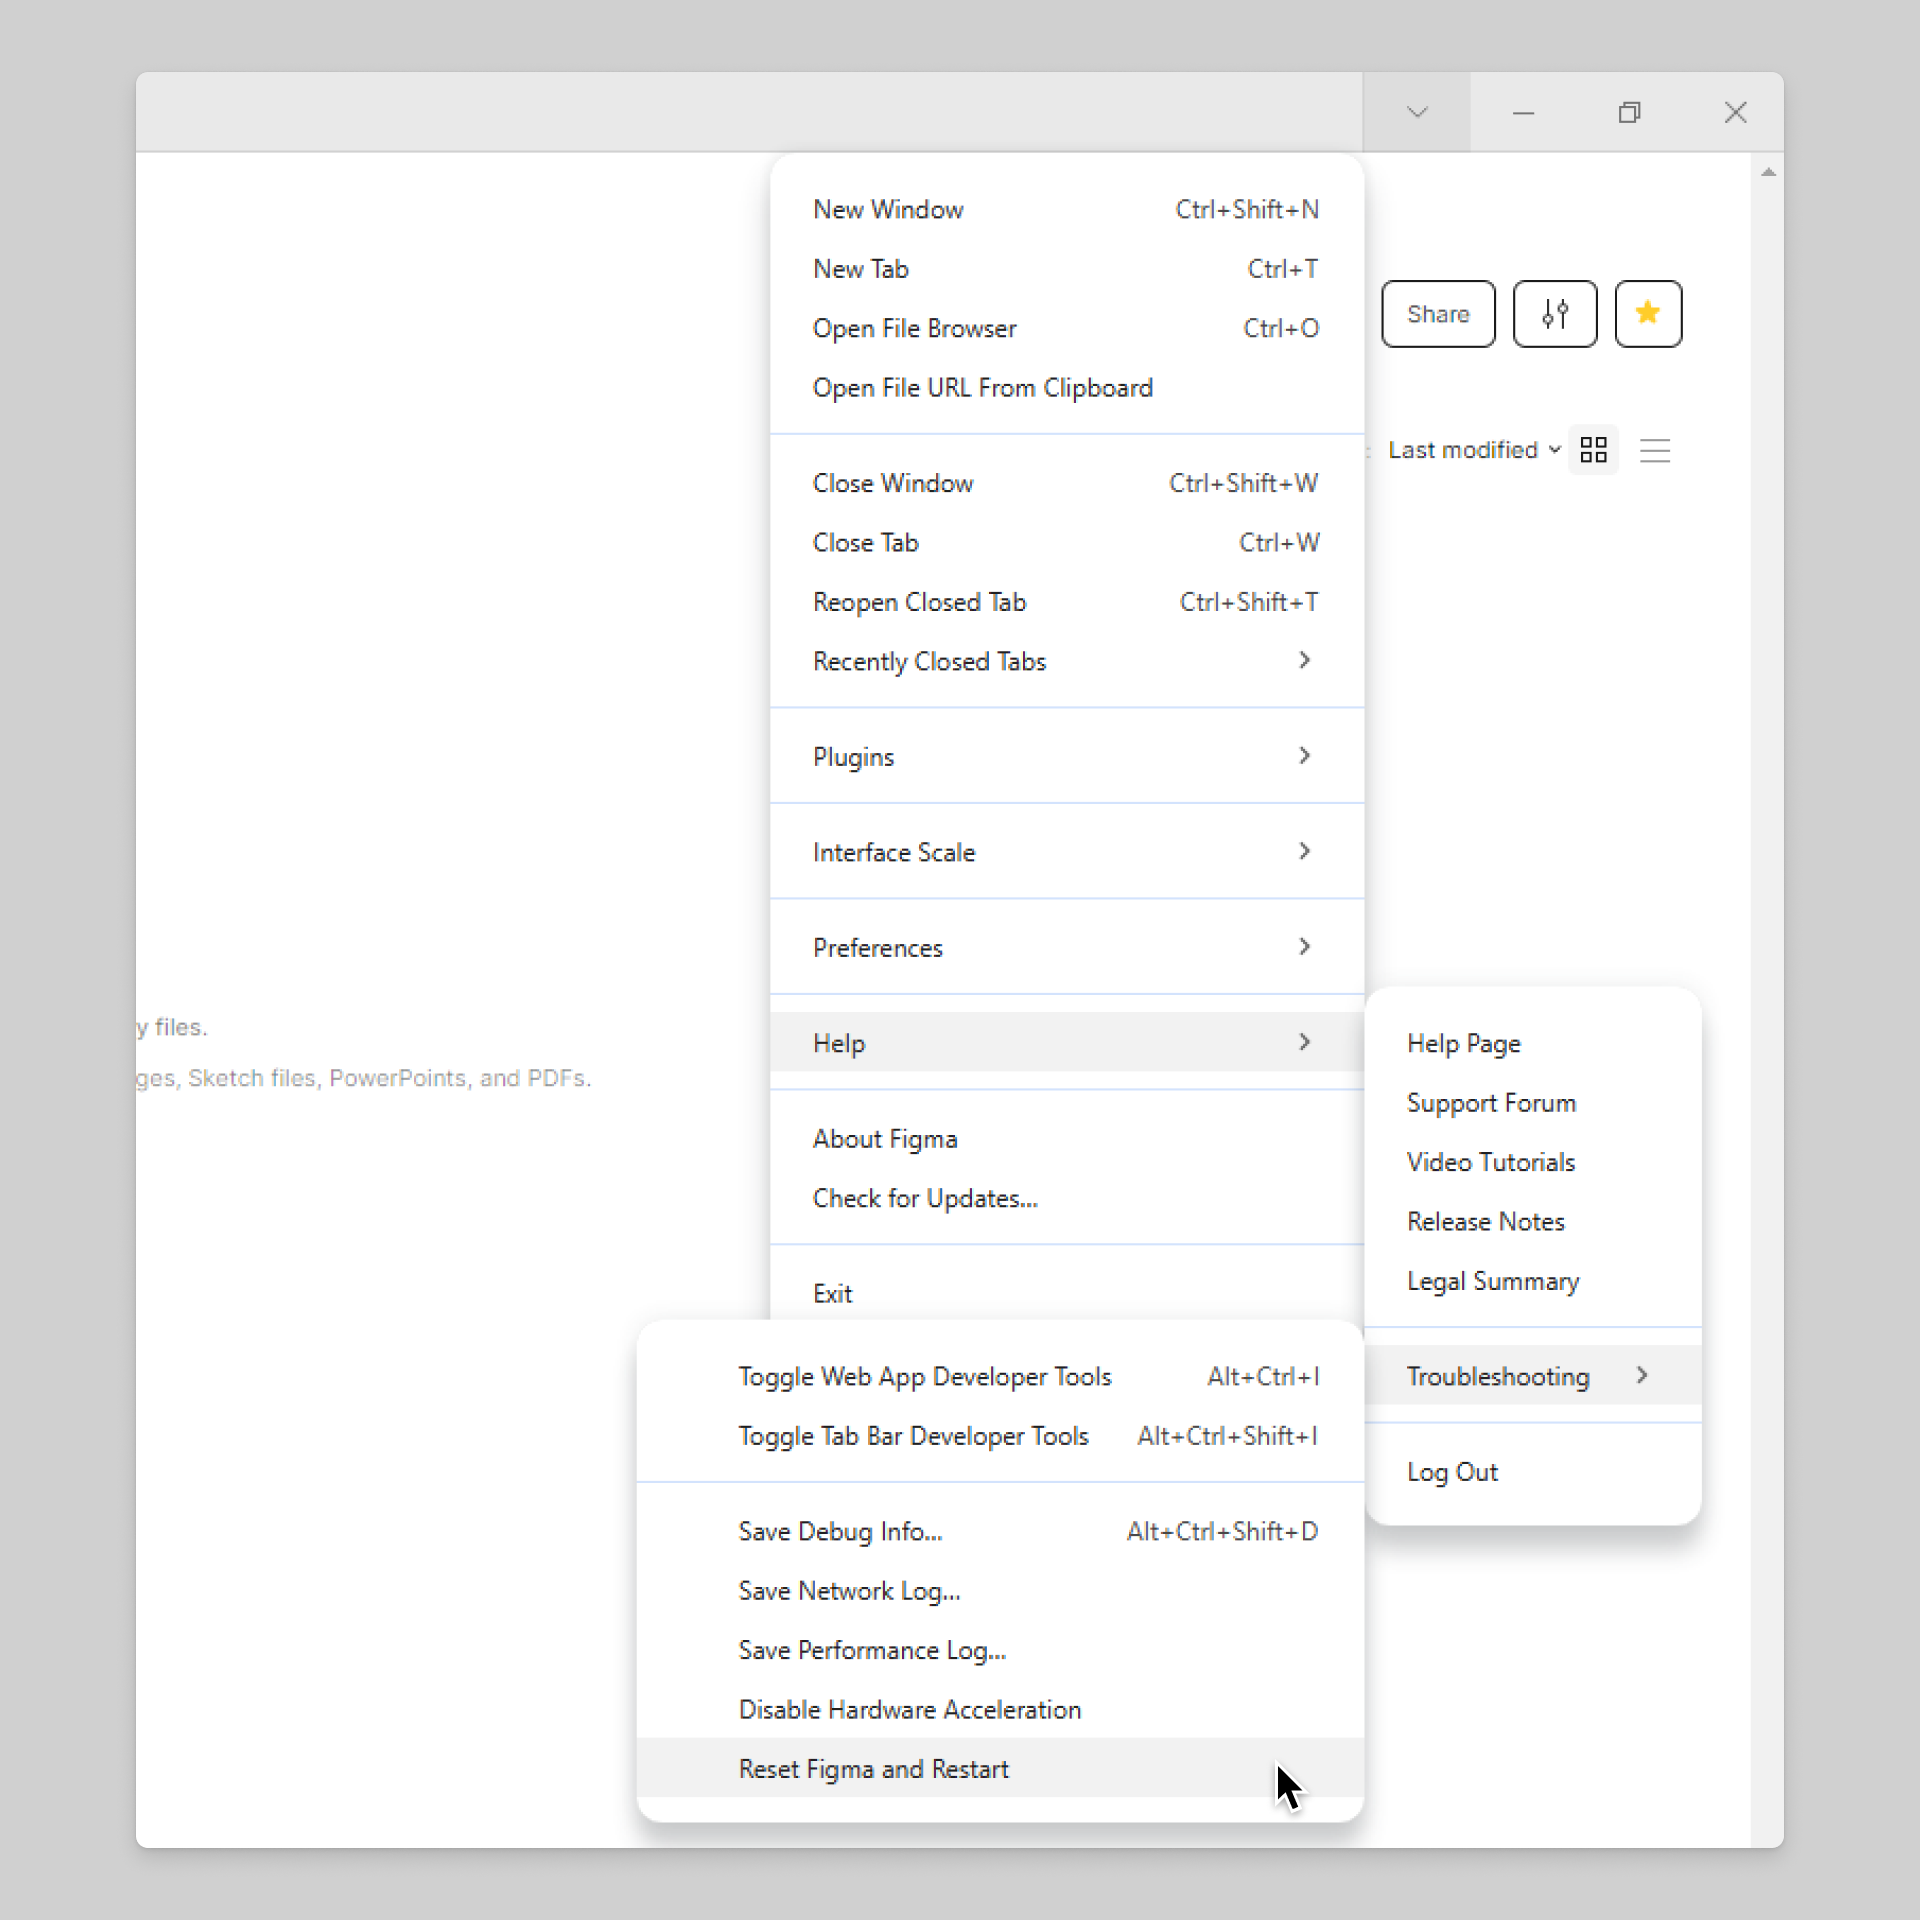The image size is (1920, 1920).
Task: Open the Last modified sort dropdown
Action: [x=1474, y=450]
